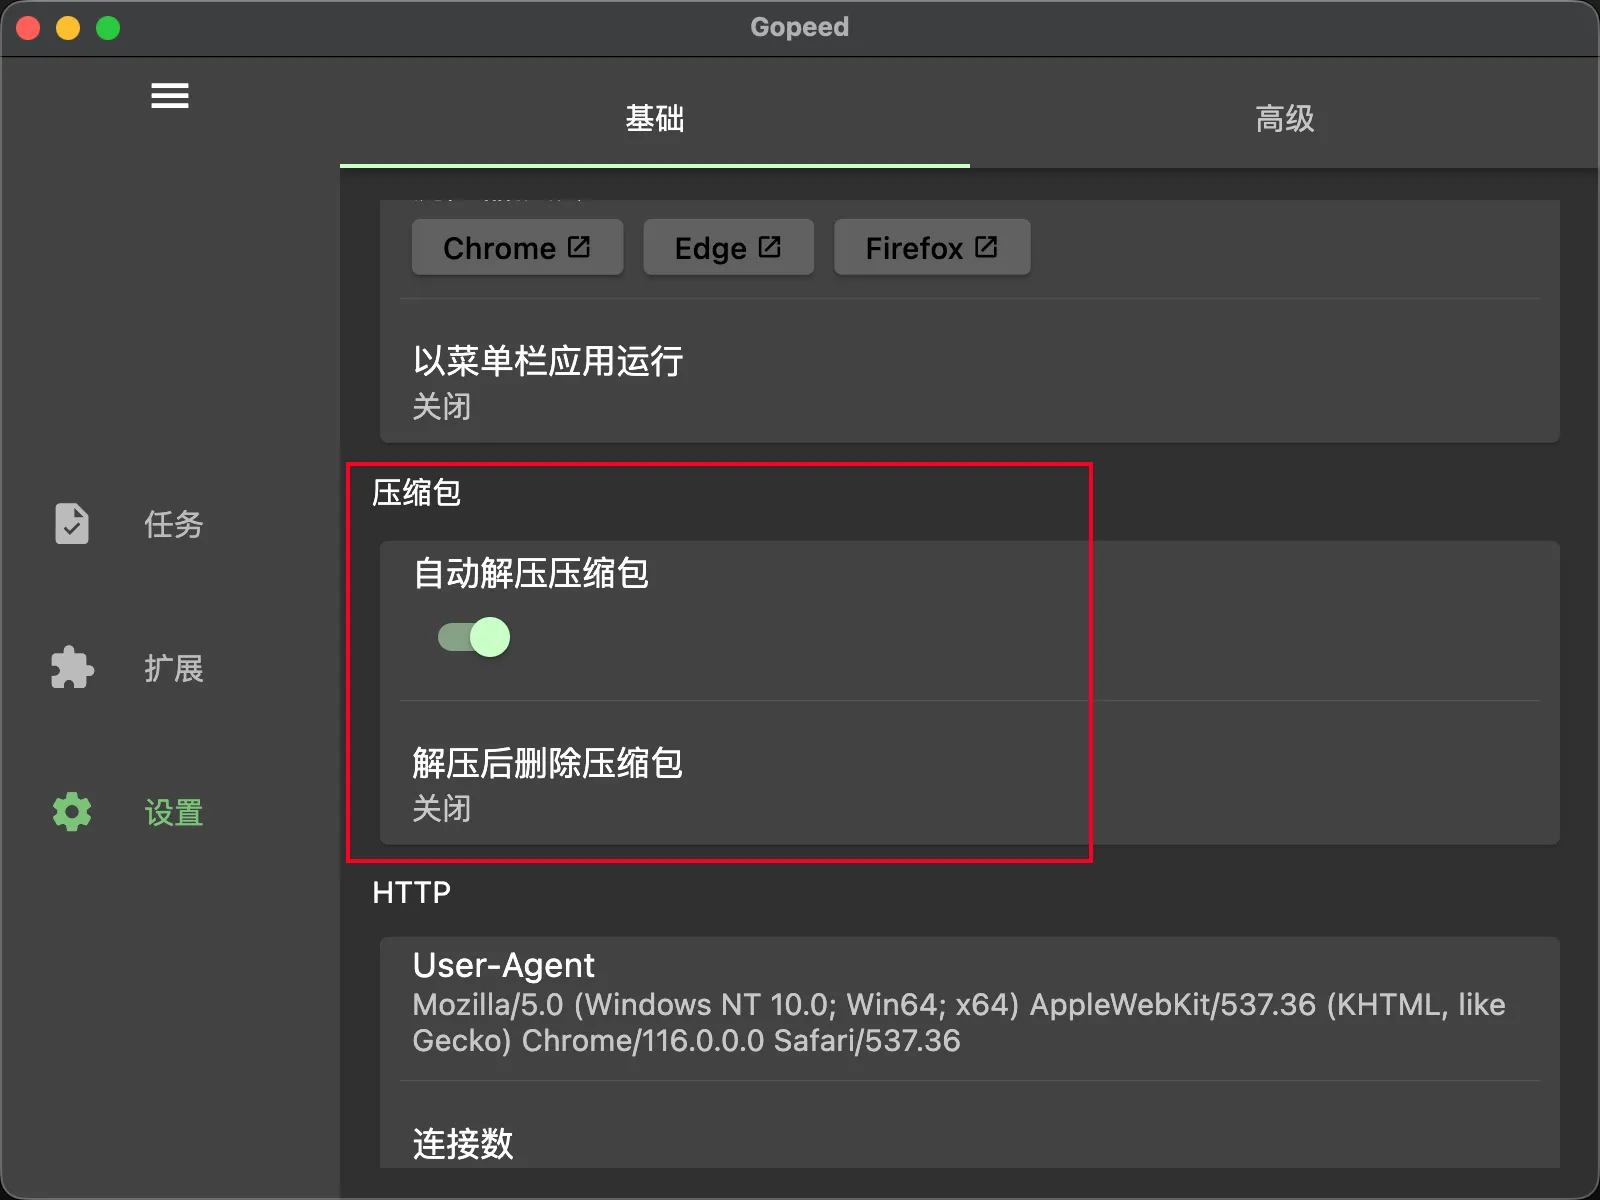1600x1200 pixels.
Task: Switch to the 高级 tab
Action: coord(1284,119)
